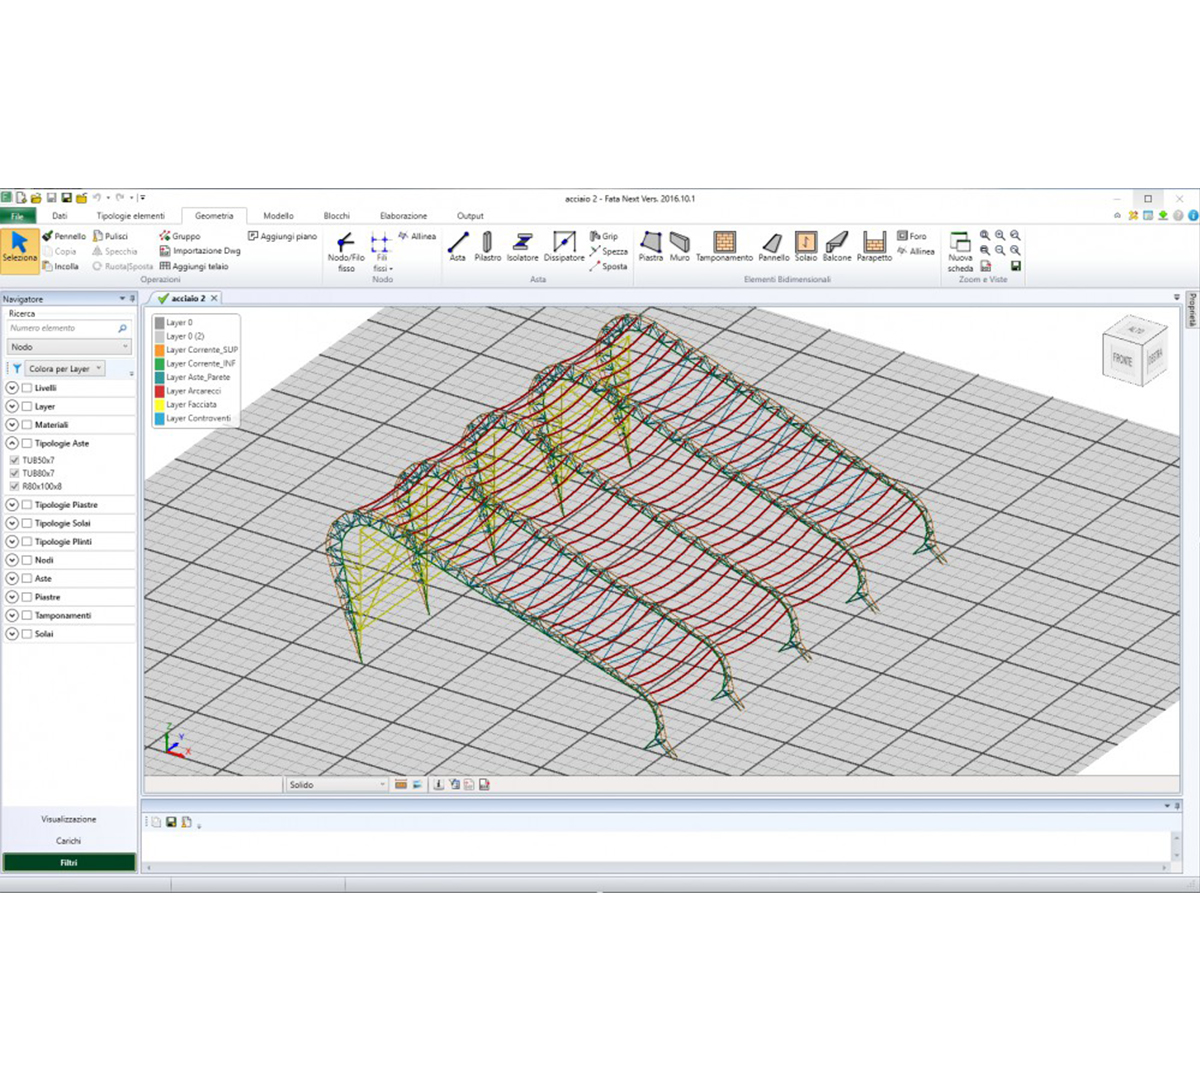Screen dimensions: 1200x1080
Task: Click the yellow Layer Facciata swatch
Action: pyautogui.click(x=159, y=405)
